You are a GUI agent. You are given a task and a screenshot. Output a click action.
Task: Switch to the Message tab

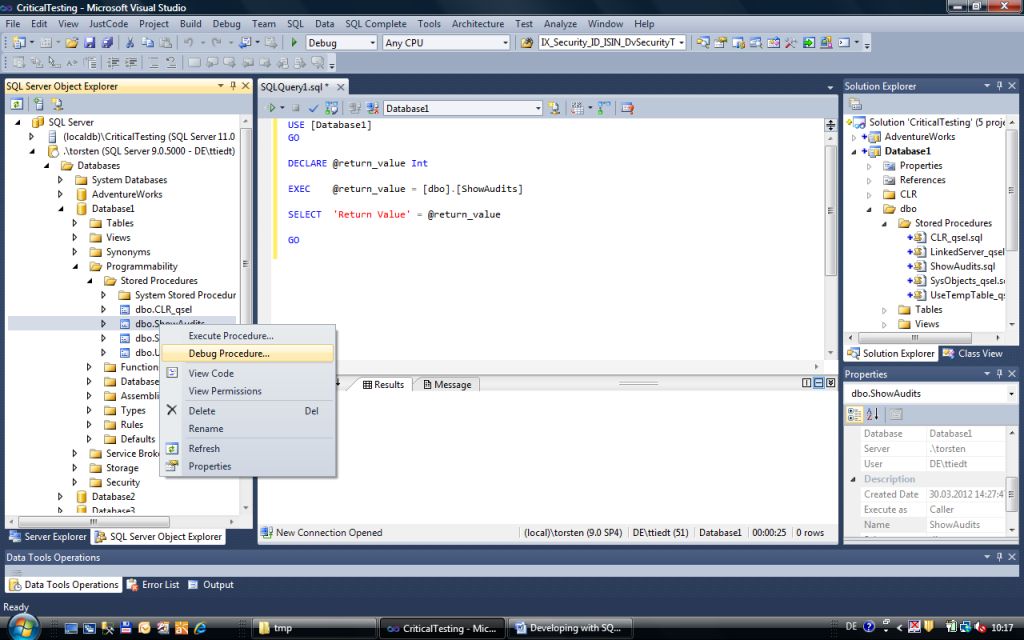point(447,385)
